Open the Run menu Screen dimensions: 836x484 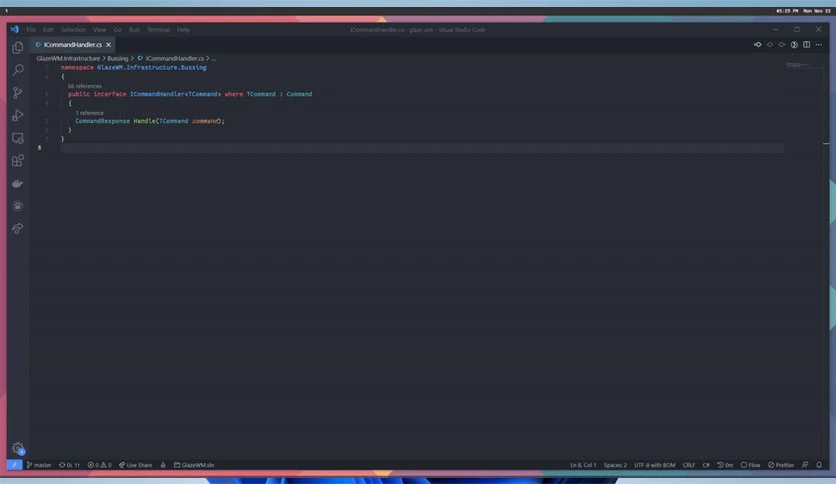point(134,30)
